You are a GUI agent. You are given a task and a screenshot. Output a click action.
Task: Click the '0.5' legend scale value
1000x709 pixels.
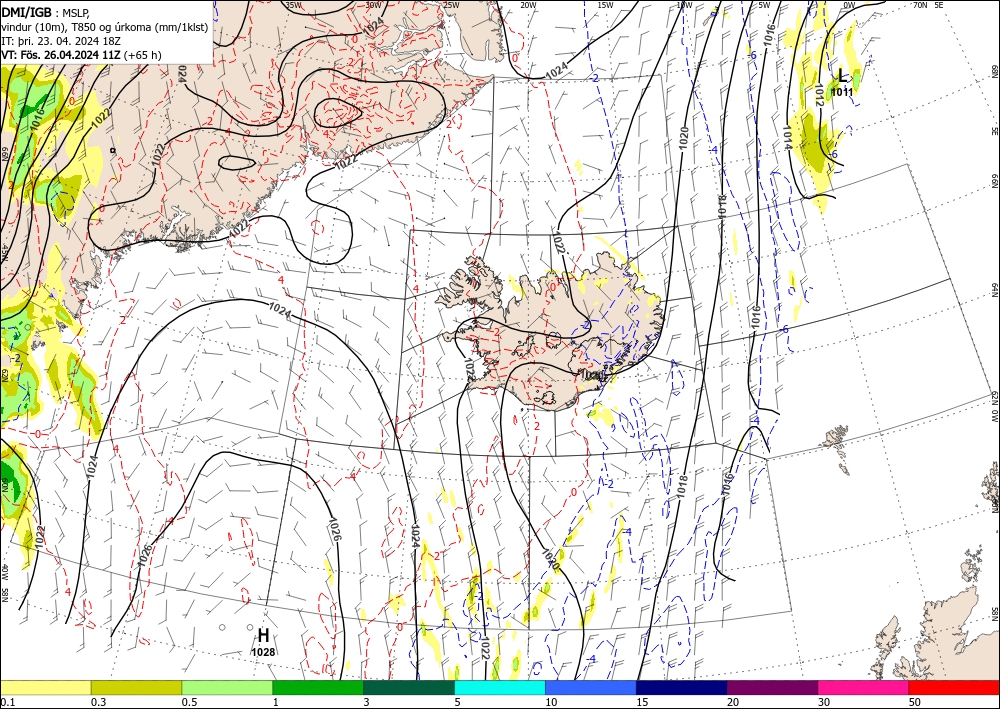click(189, 702)
